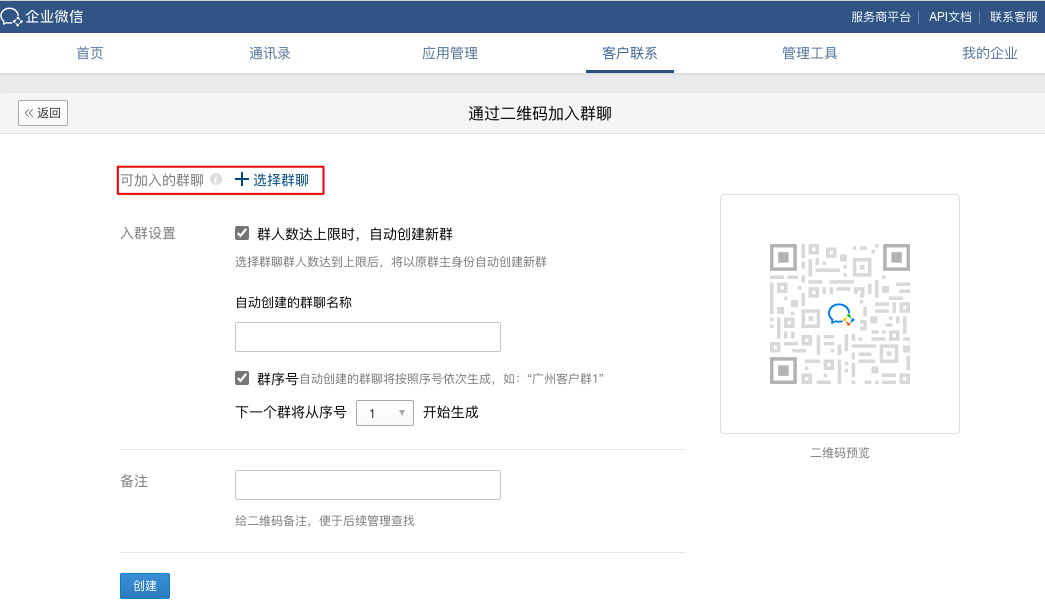Click the QR code preview image
This screenshot has width=1045, height=604.
pos(839,314)
